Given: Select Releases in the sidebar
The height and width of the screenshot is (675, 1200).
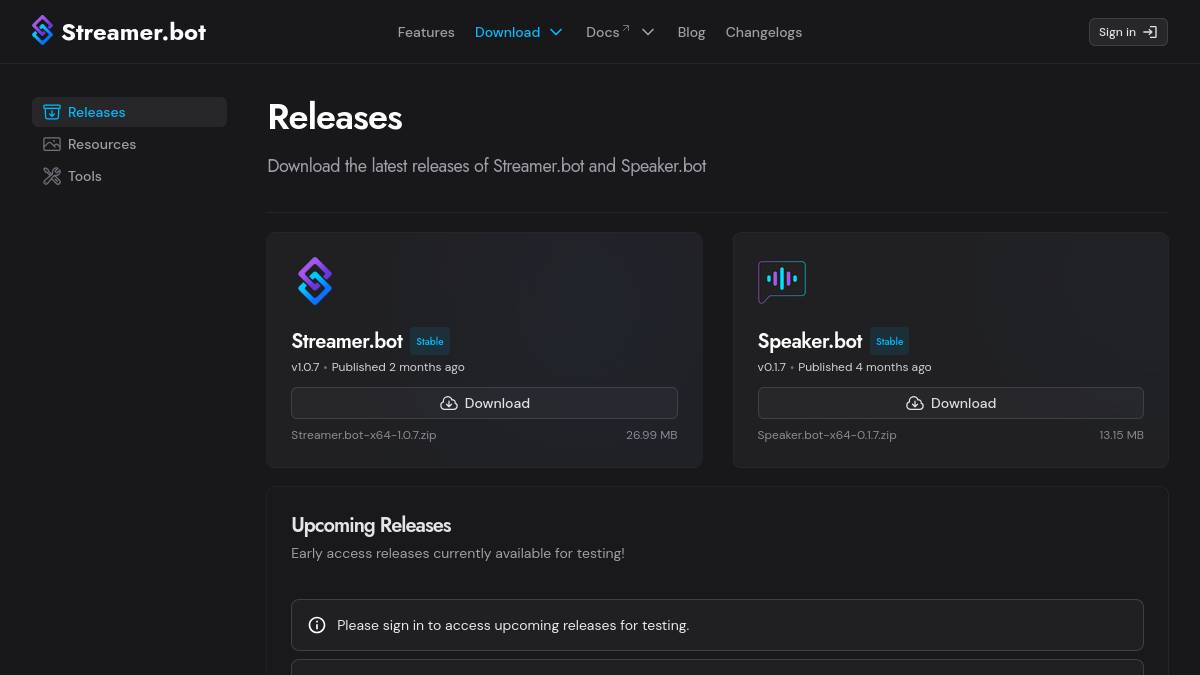Looking at the screenshot, I should [129, 112].
